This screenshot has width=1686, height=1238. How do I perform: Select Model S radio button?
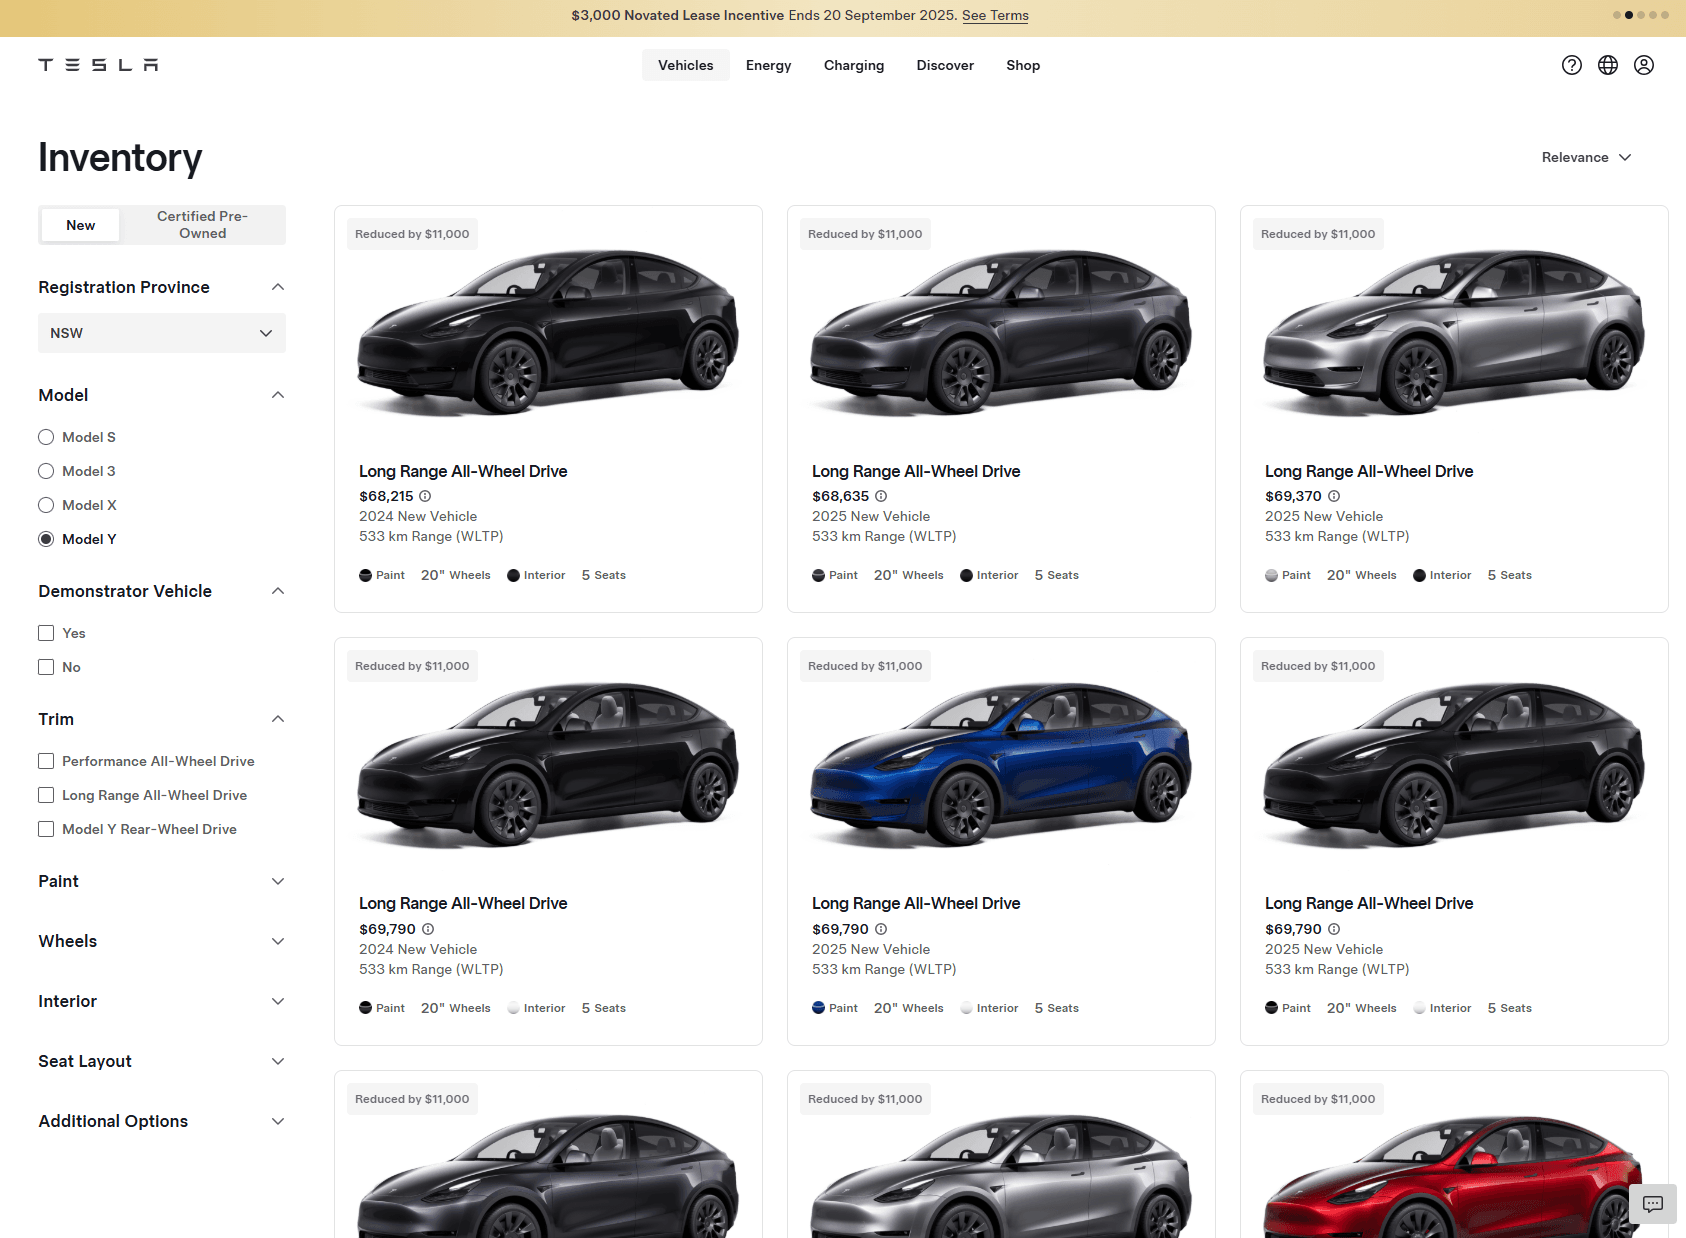[46, 437]
